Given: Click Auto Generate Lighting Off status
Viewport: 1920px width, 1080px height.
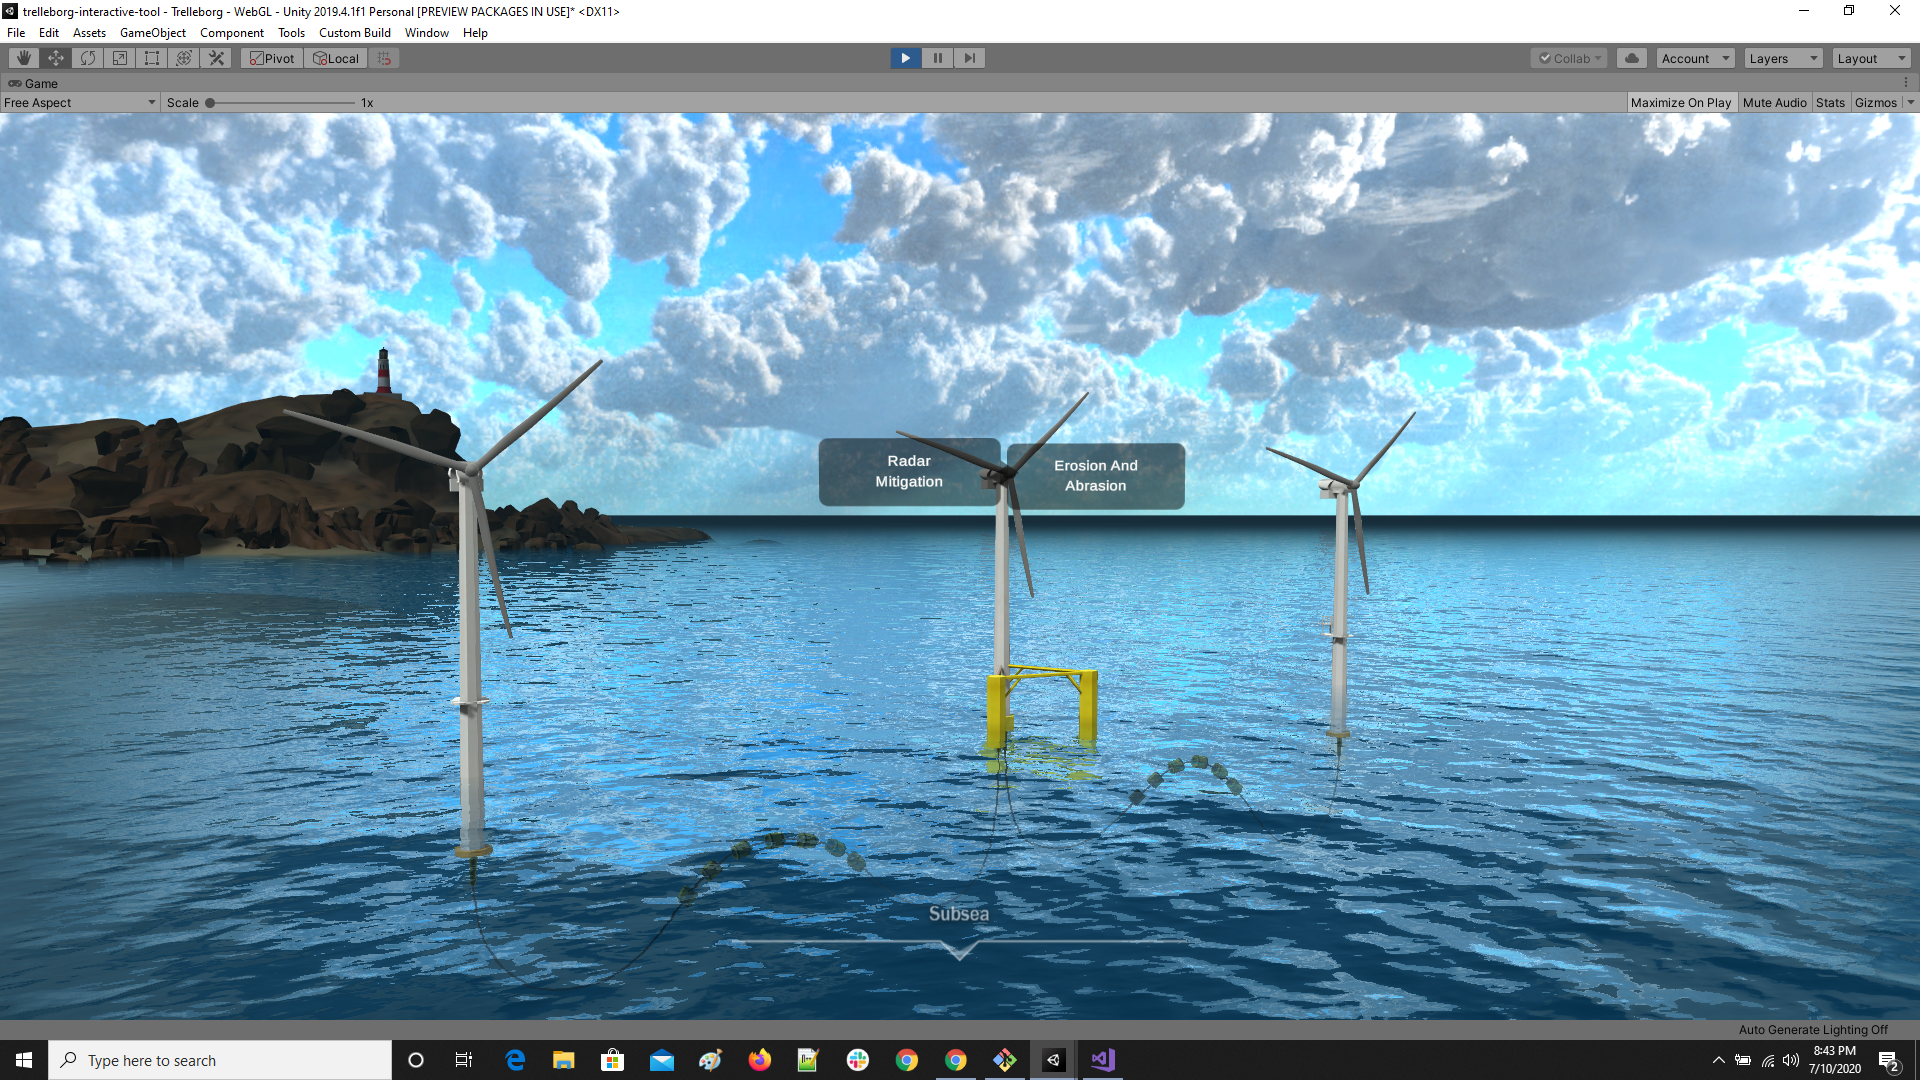Looking at the screenshot, I should coord(1813,1030).
